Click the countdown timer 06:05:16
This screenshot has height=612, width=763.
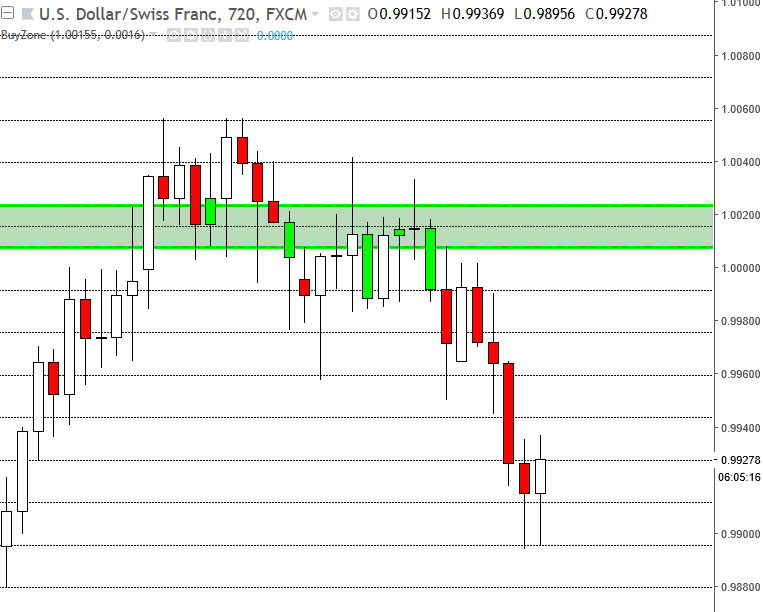739,477
